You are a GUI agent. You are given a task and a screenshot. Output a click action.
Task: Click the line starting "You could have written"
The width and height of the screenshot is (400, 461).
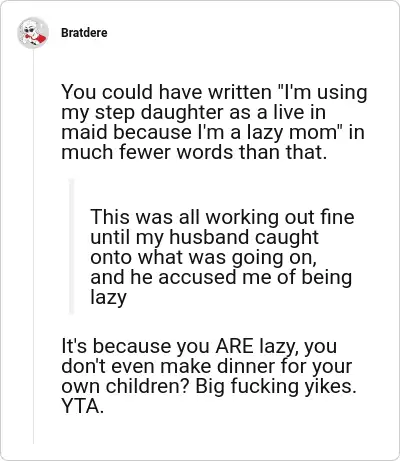[x=214, y=92]
